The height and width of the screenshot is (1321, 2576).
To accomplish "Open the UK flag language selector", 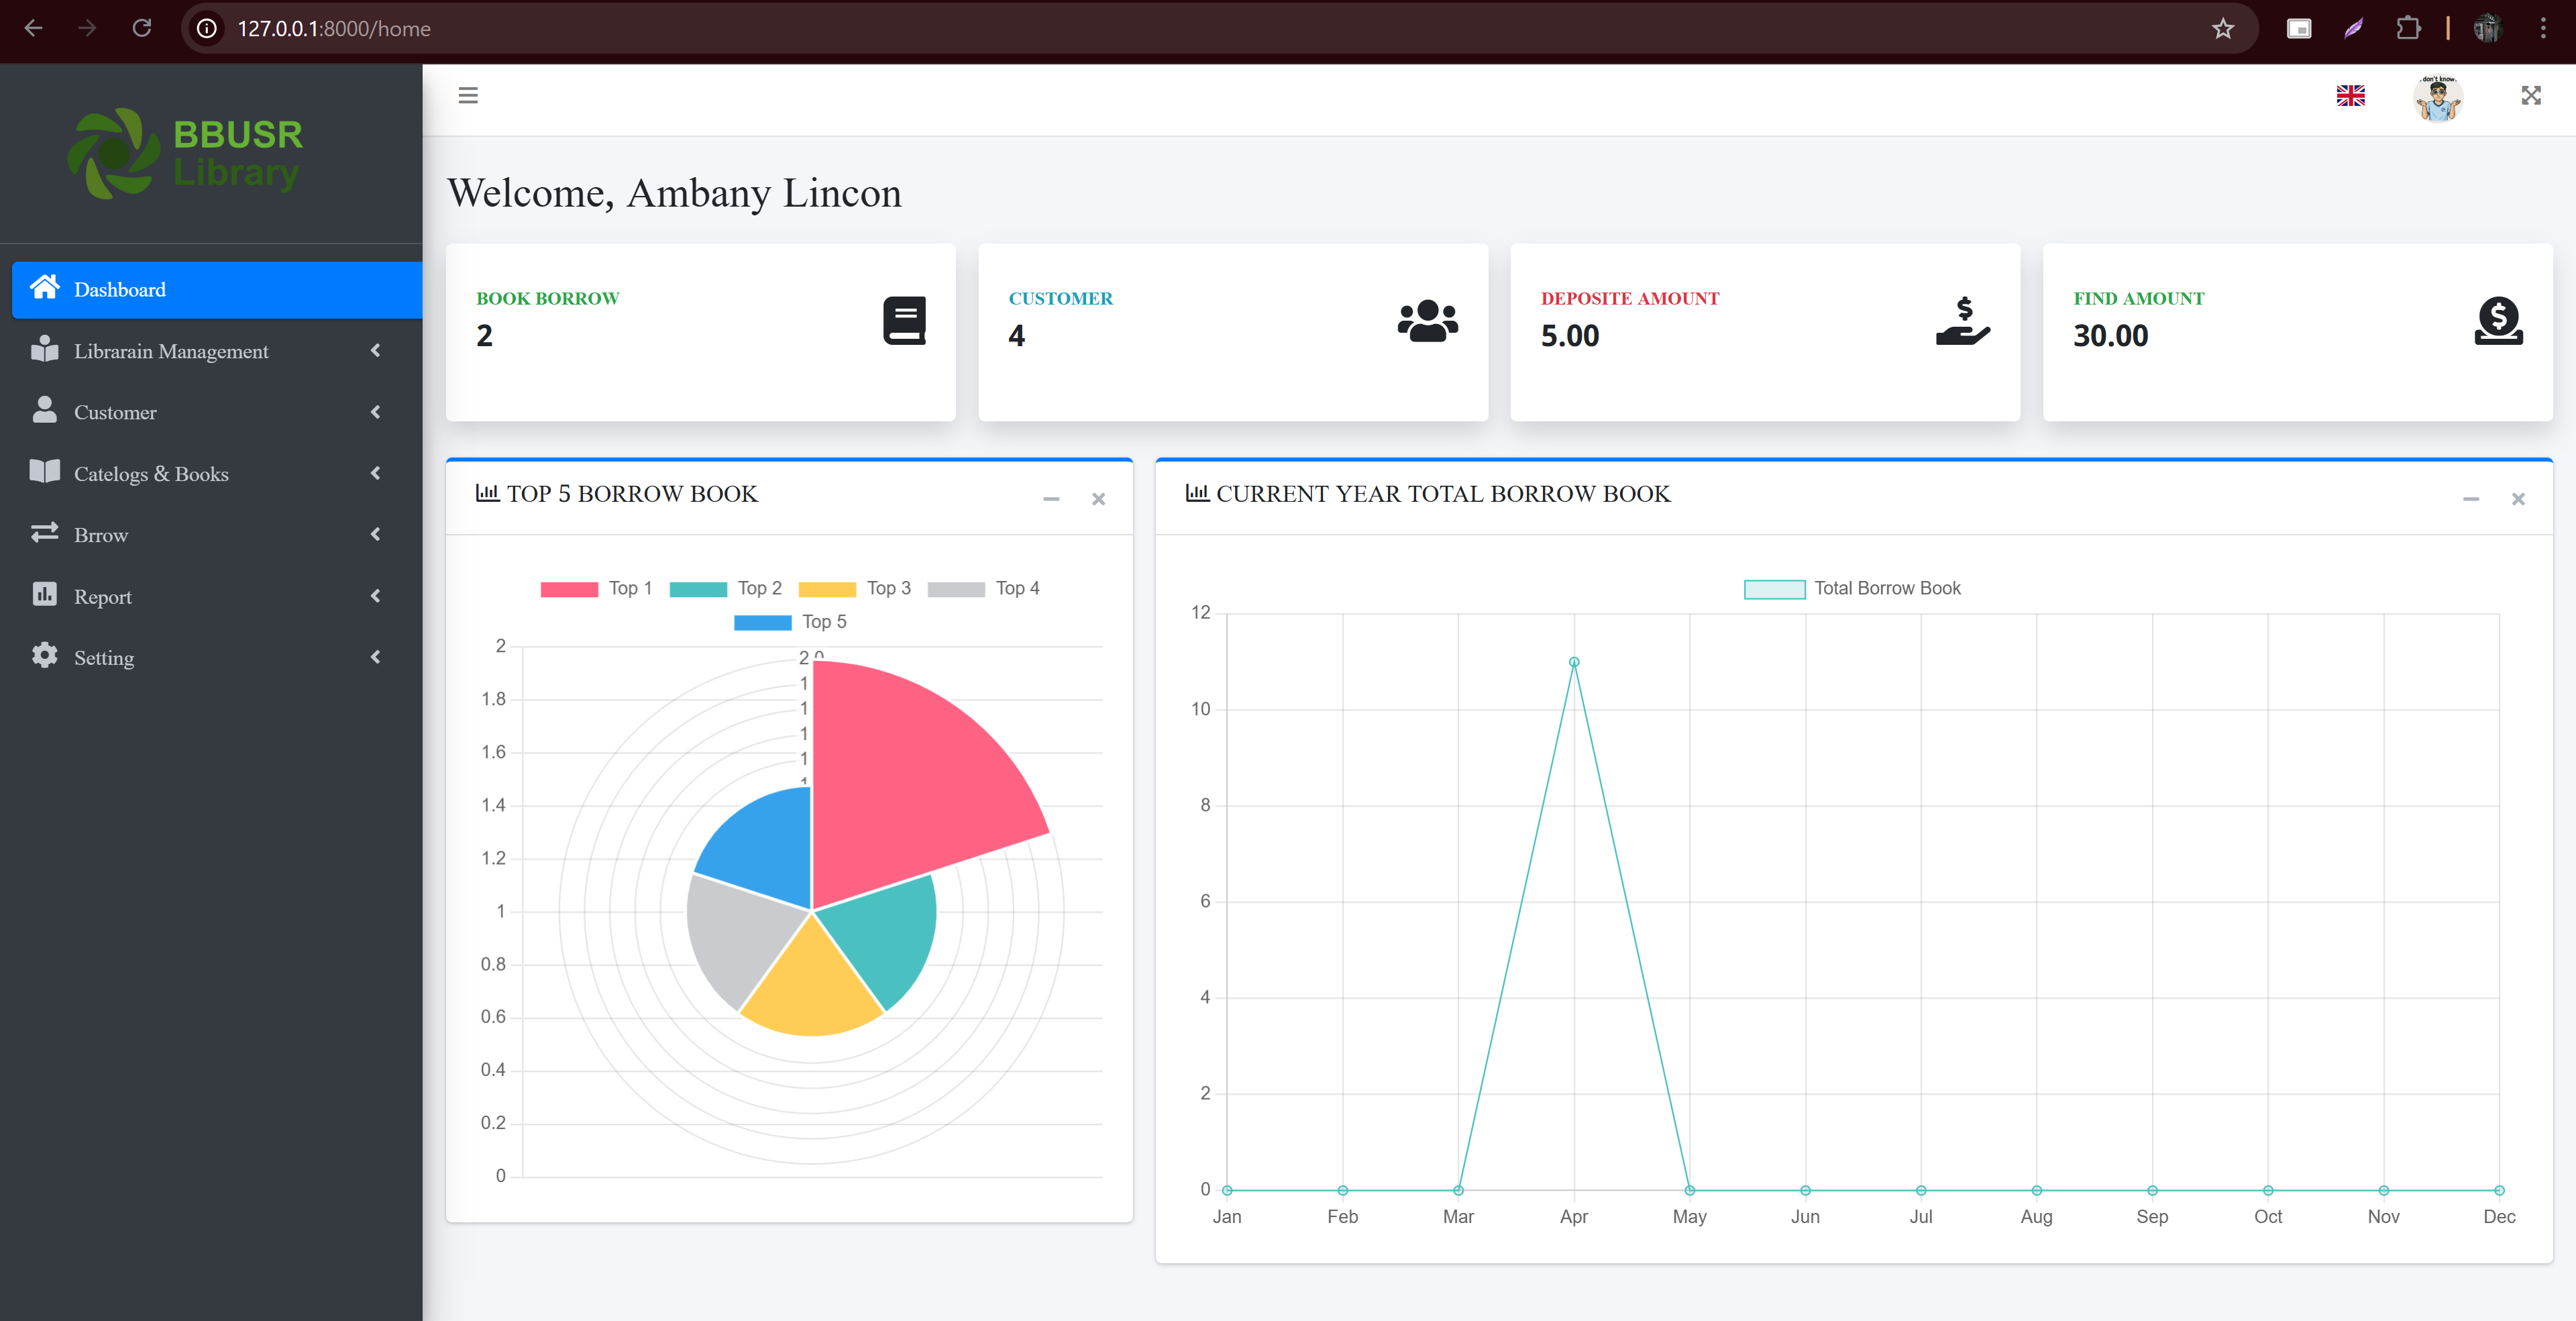I will [2350, 96].
